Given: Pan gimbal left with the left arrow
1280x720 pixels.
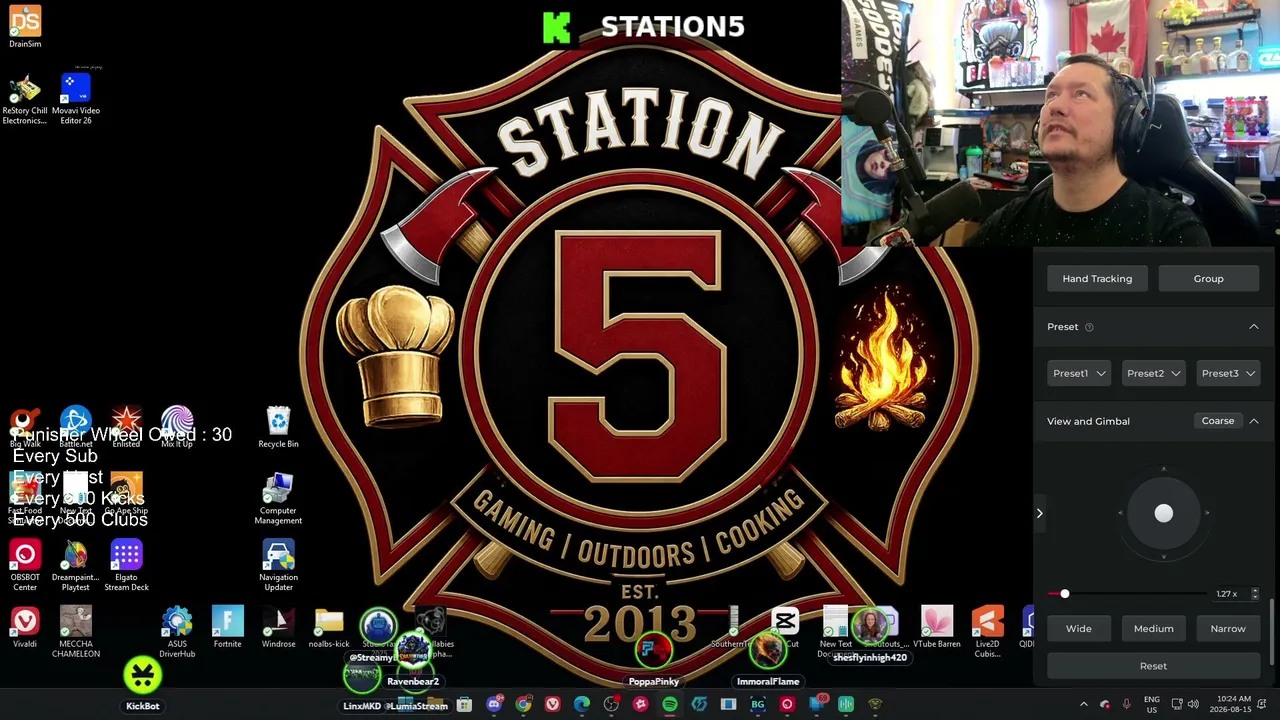Looking at the screenshot, I should click(1120, 513).
